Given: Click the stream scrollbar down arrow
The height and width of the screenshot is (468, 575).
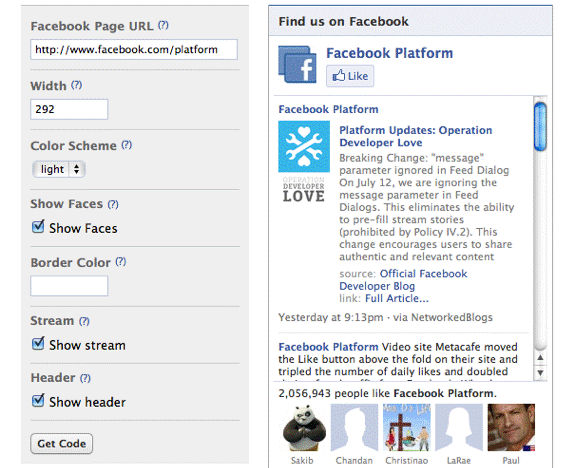Looking at the screenshot, I should [540, 373].
